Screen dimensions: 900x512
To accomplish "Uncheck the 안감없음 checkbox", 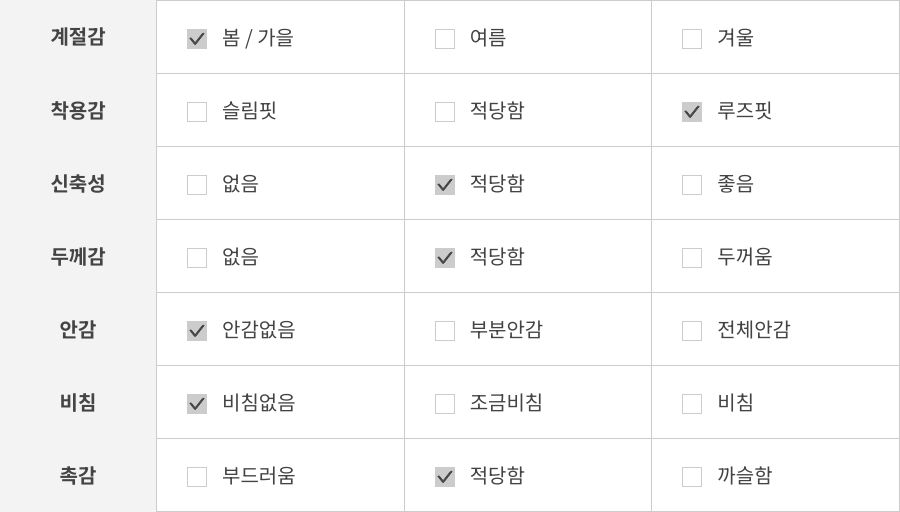I will pos(197,331).
